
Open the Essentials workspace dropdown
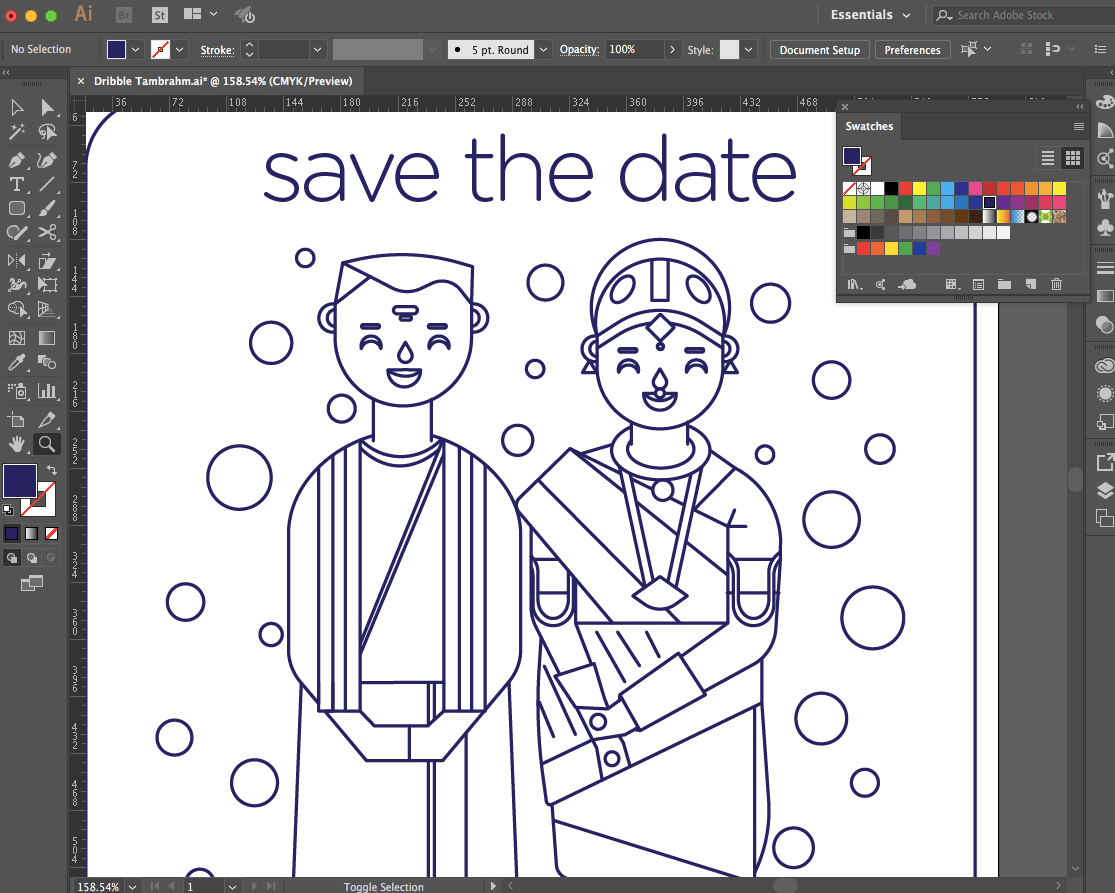pos(870,15)
